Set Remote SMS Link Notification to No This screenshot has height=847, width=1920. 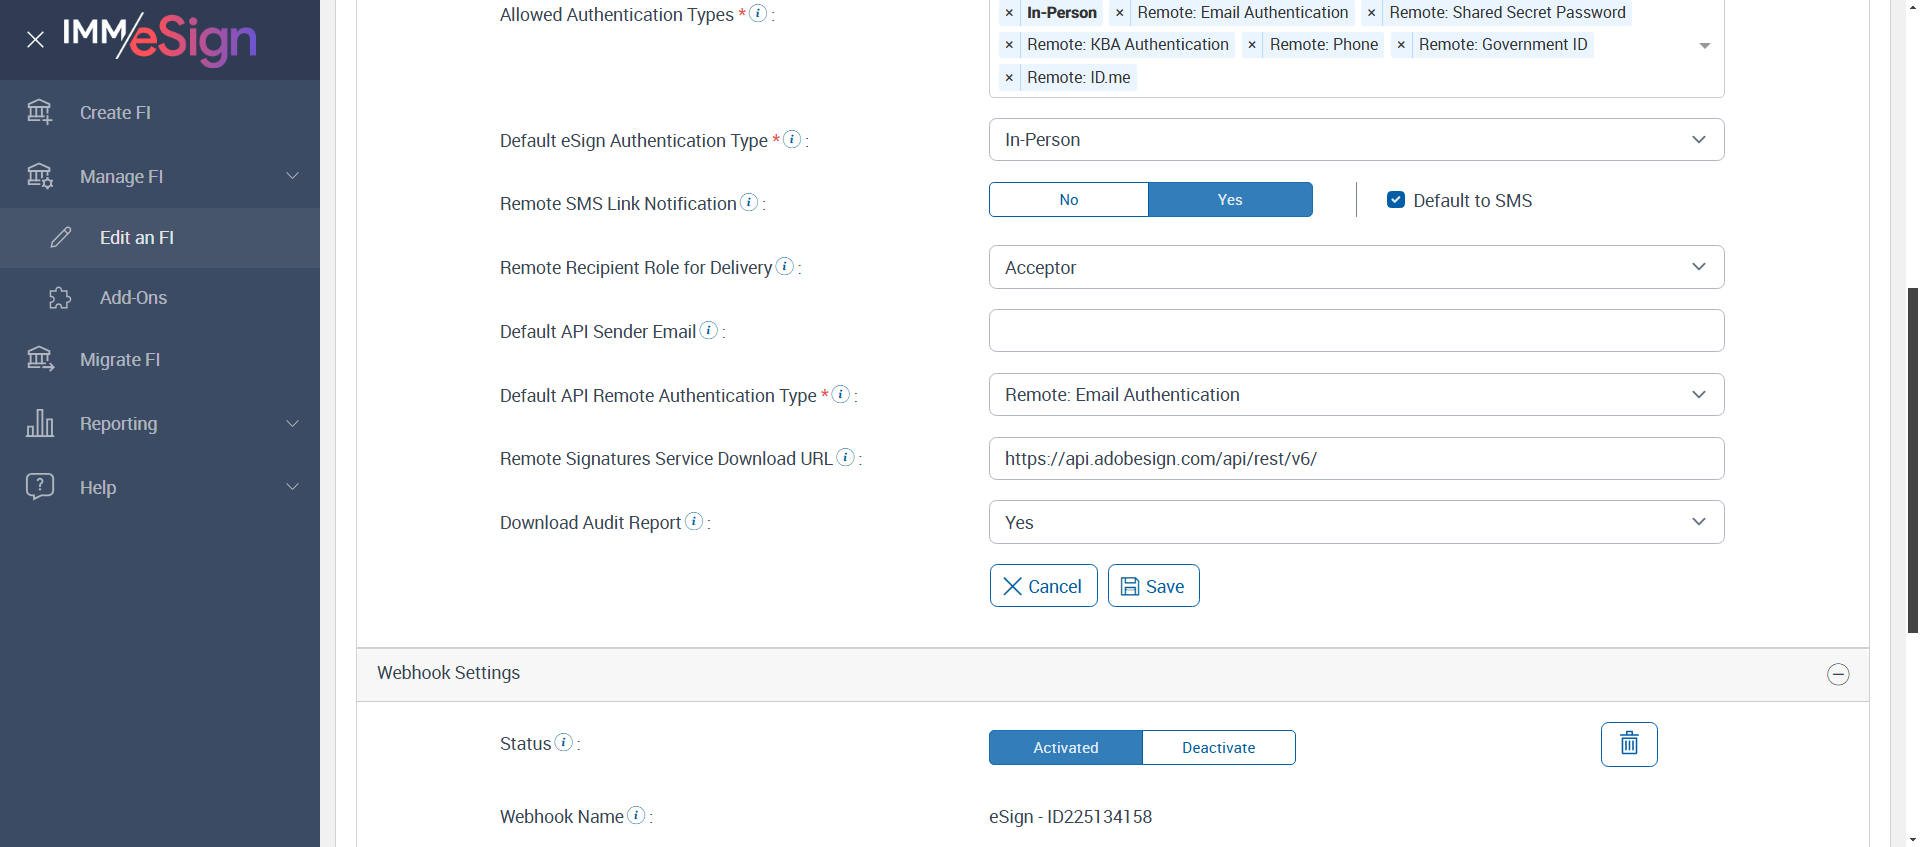(1068, 200)
